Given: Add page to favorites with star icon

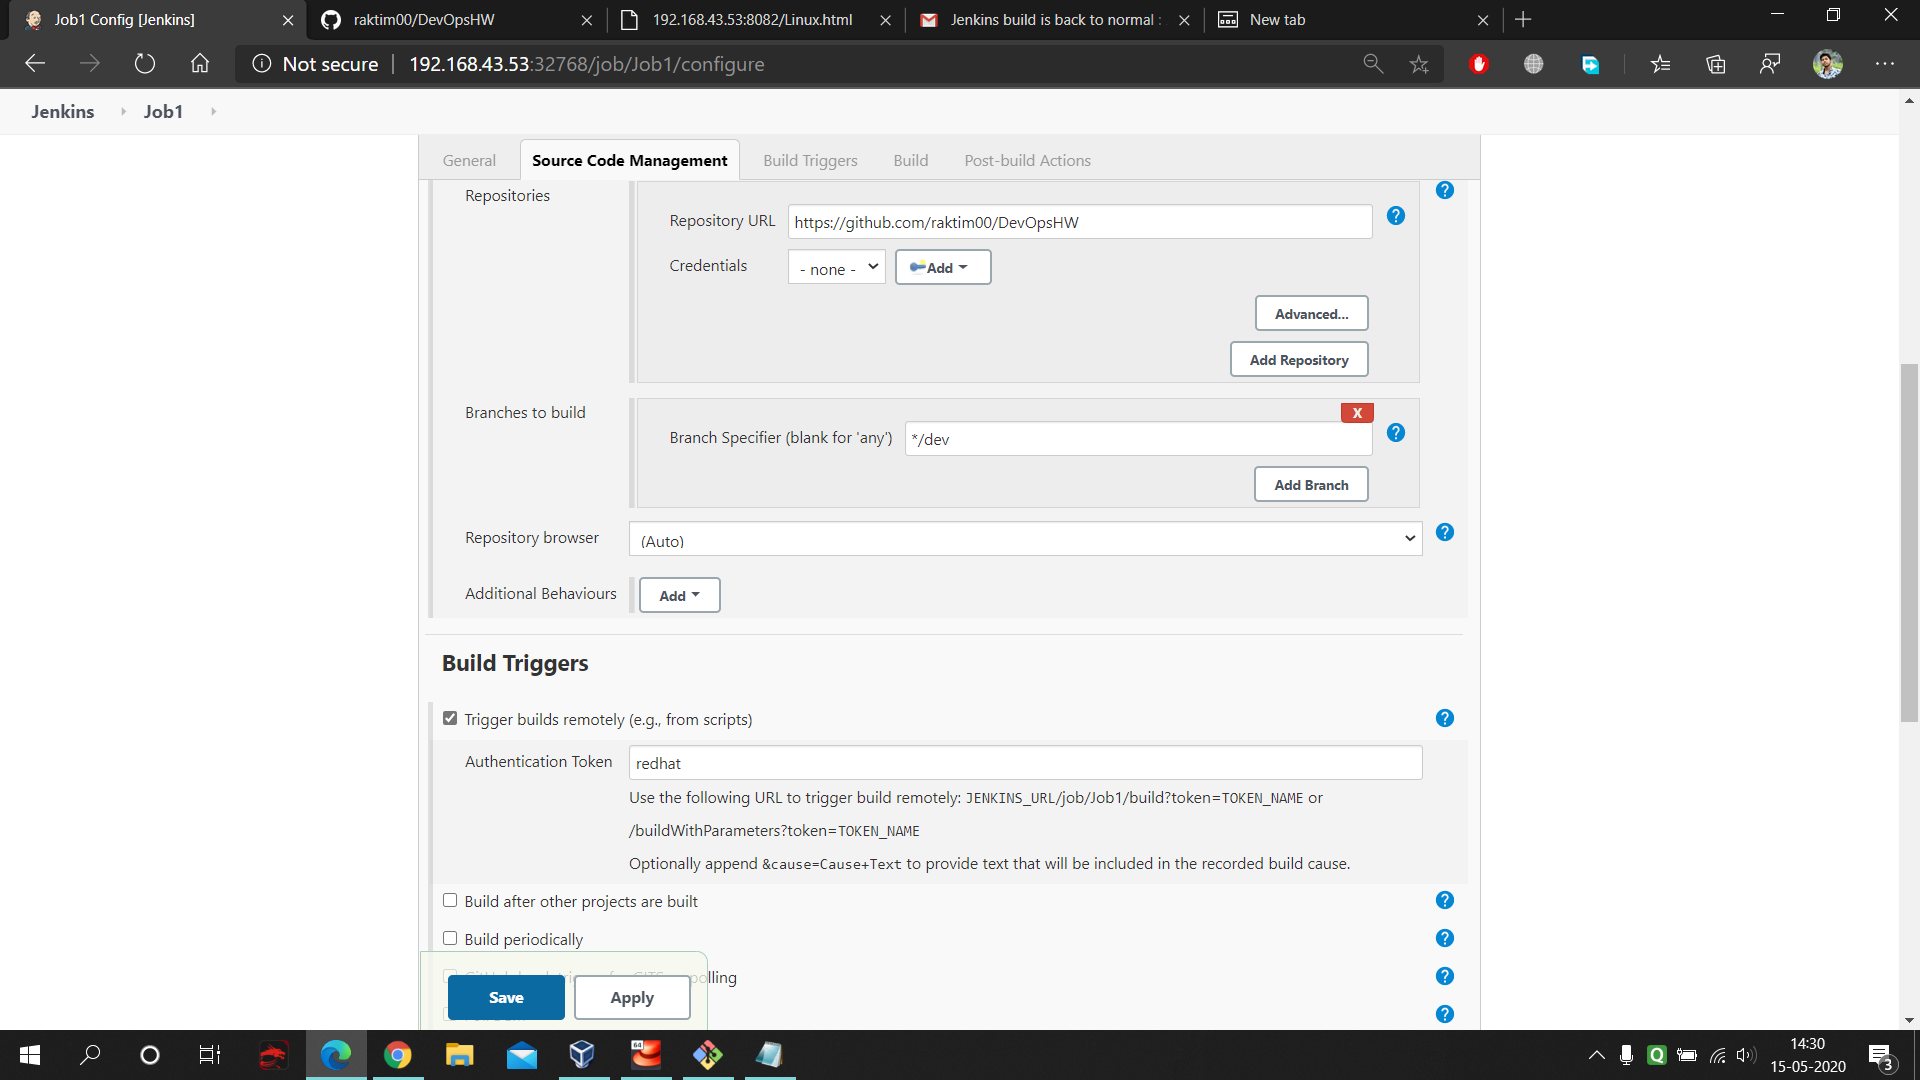Looking at the screenshot, I should pos(1419,64).
